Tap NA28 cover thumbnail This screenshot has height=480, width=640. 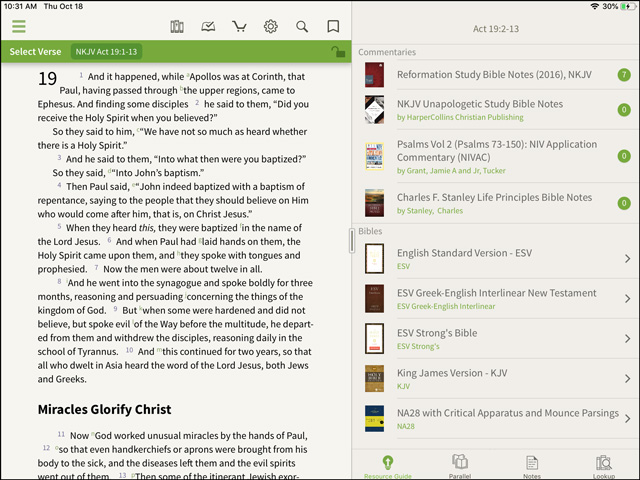point(374,418)
